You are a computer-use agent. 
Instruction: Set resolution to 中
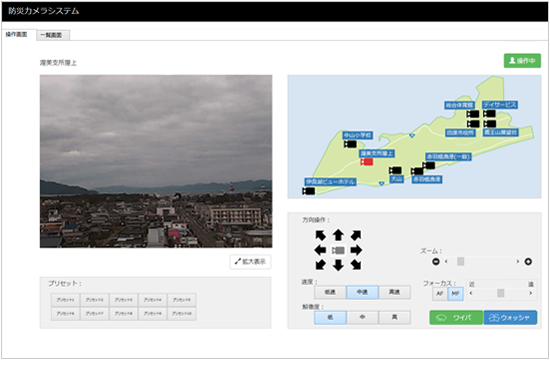pos(362,317)
